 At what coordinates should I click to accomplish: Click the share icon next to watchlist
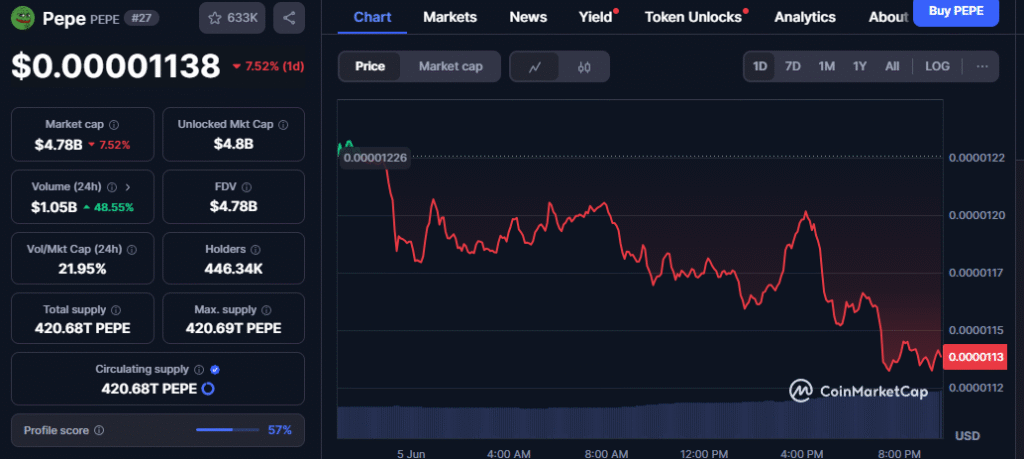click(289, 18)
